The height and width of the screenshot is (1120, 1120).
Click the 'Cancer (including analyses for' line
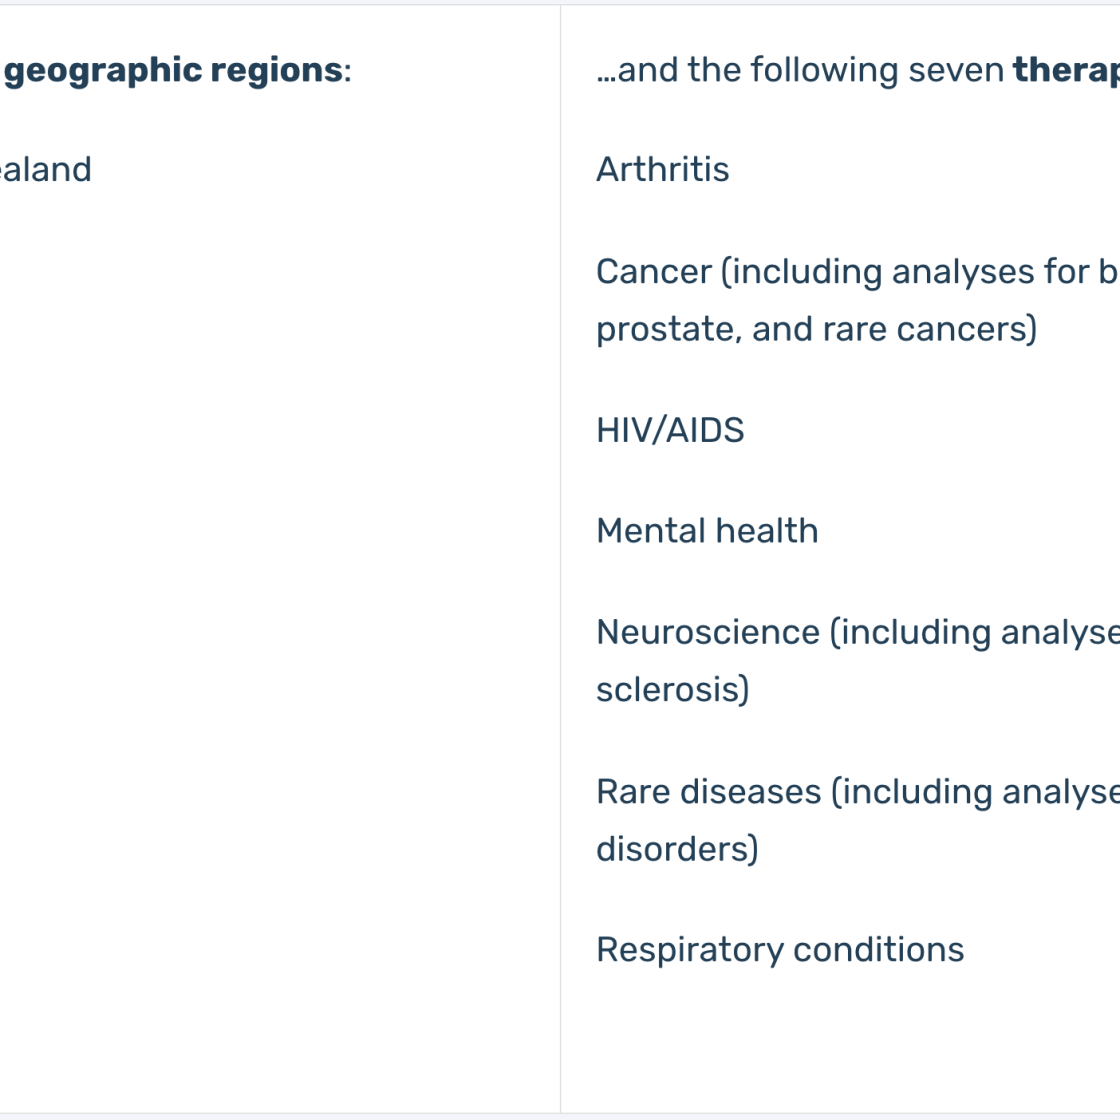pos(858,272)
